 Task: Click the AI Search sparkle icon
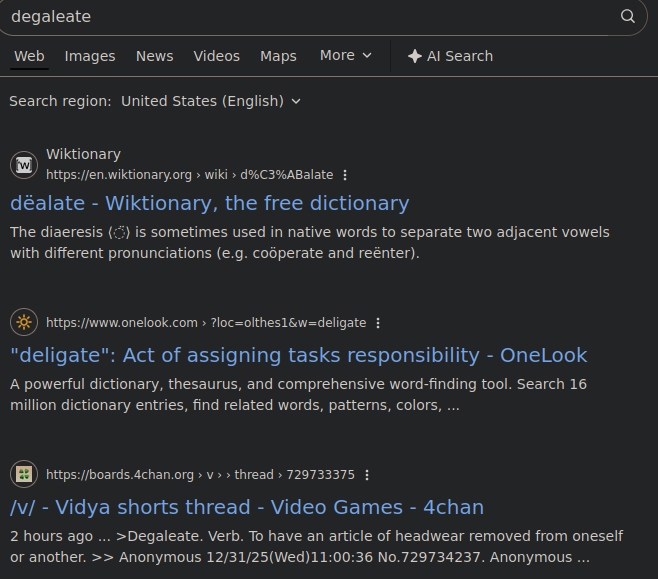[x=415, y=56]
